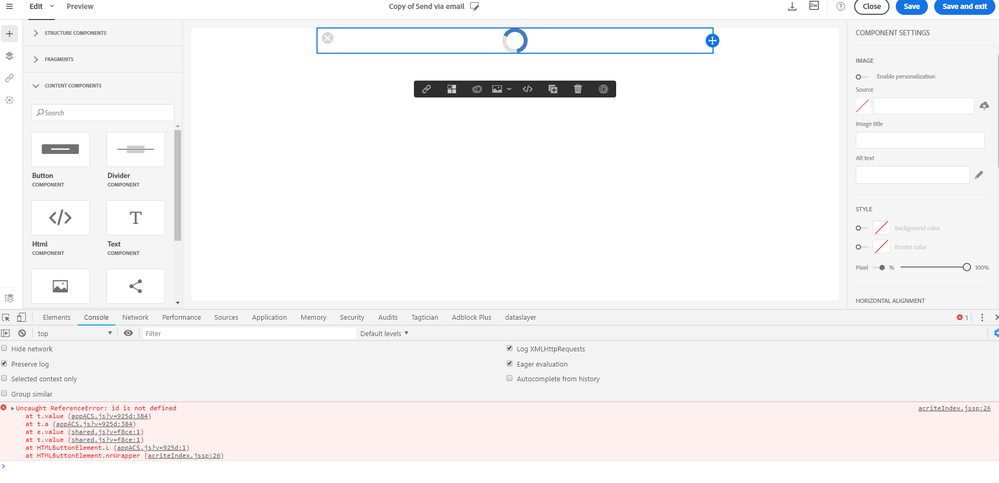999x483 pixels.
Task: Click the round last icon on the floating toolbar
Action: [x=603, y=89]
